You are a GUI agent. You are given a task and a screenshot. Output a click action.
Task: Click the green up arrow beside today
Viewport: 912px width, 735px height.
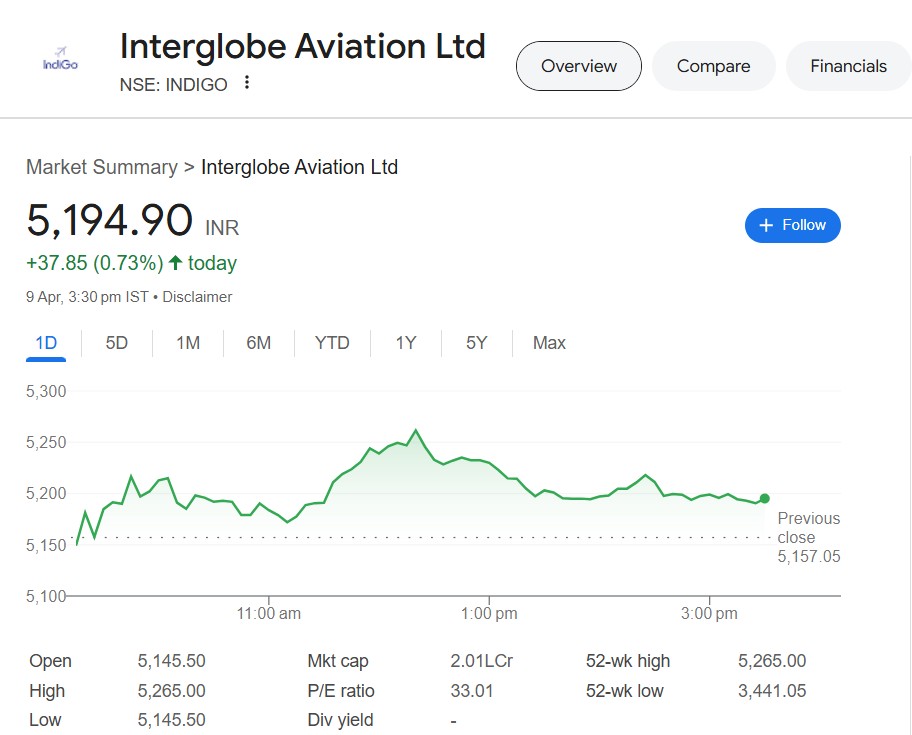coord(176,263)
